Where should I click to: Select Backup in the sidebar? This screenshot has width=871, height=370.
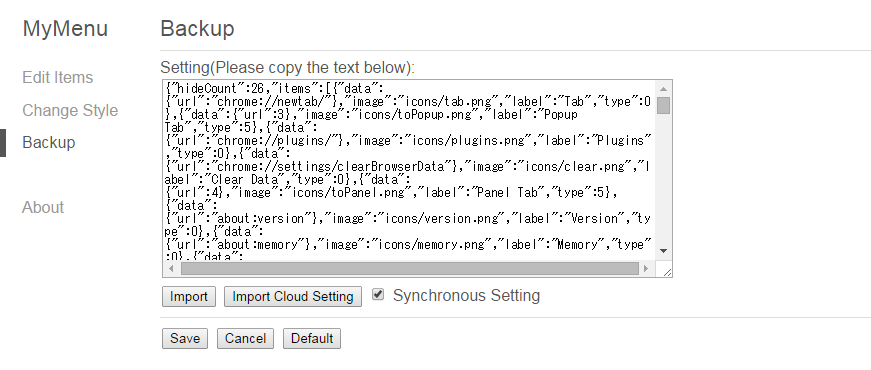[48, 142]
